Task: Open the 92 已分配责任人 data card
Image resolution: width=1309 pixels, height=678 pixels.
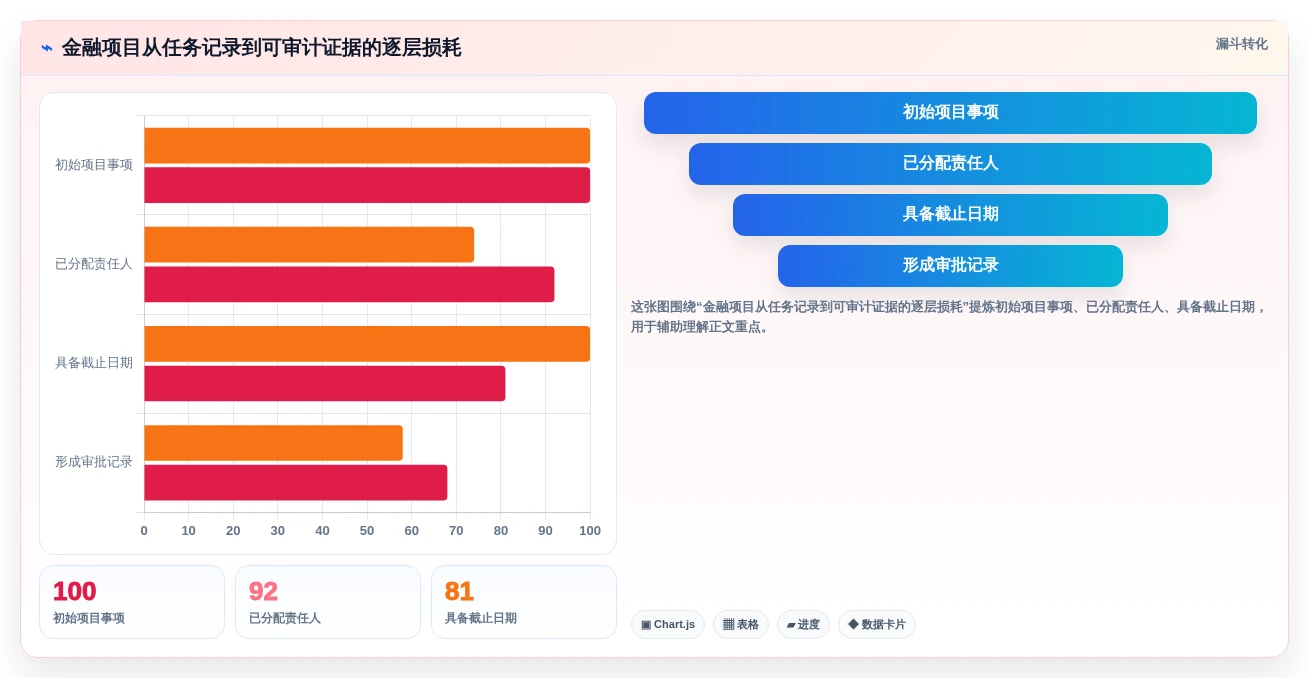Action: click(x=328, y=602)
